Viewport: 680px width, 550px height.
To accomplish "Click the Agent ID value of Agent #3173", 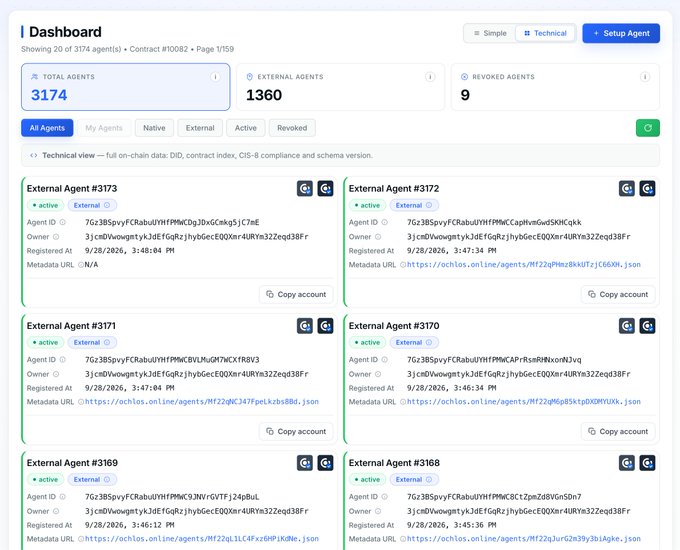I will coord(172,223).
